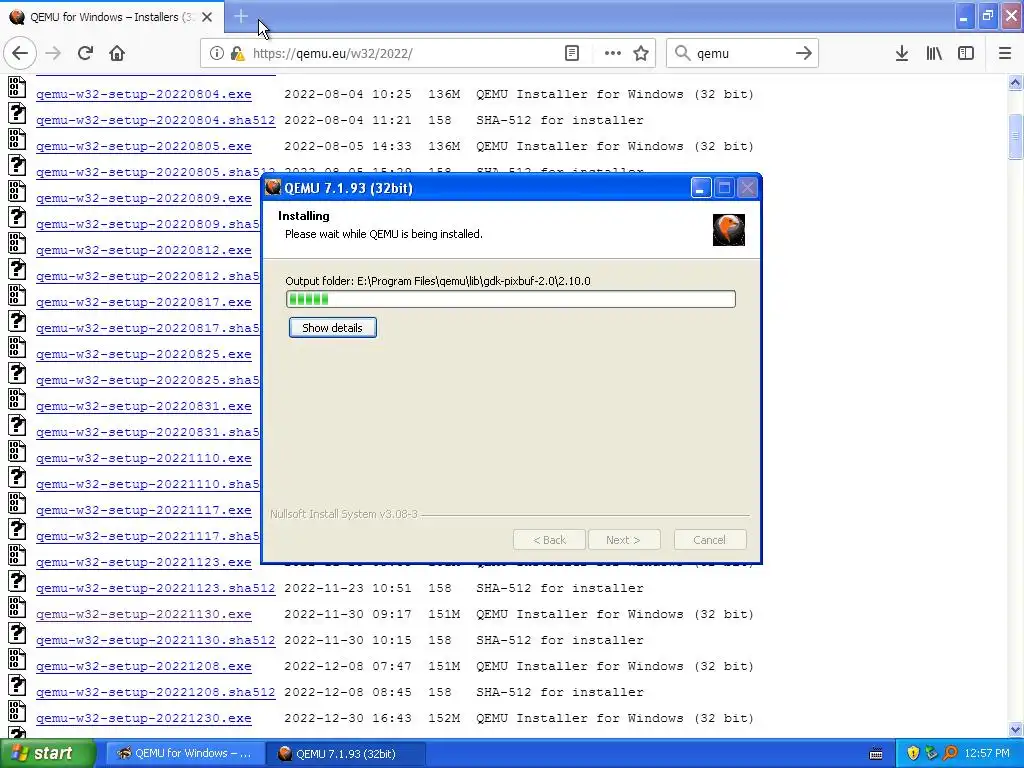Viewport: 1024px width, 768px height.
Task: Click the connection security padlock icon
Action: [238, 54]
